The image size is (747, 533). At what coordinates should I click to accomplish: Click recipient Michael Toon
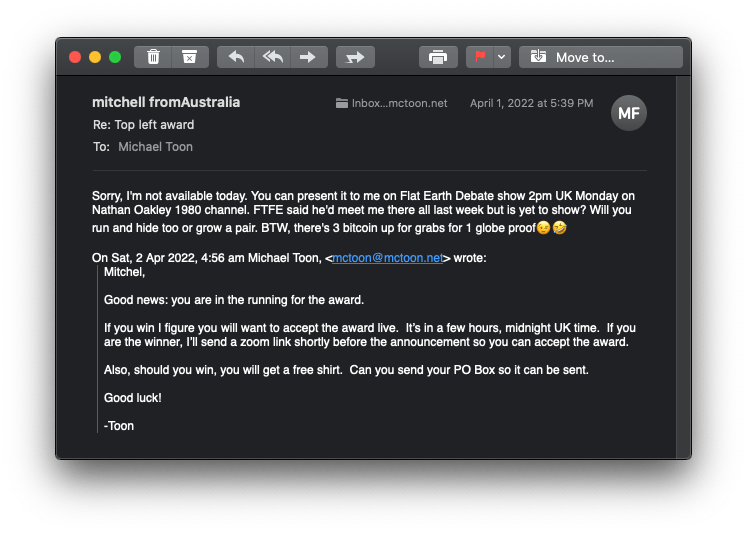point(155,146)
